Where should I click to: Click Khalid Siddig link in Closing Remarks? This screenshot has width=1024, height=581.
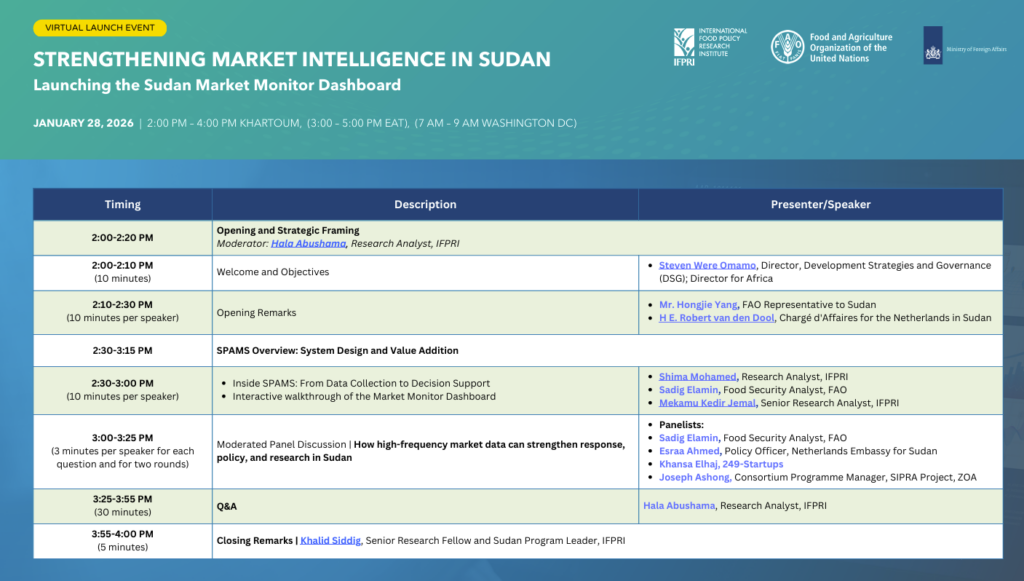[x=331, y=541]
